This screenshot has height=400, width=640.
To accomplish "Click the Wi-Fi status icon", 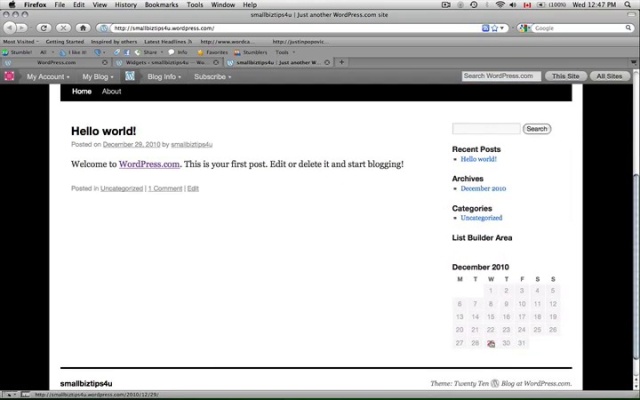I will click(x=500, y=5).
